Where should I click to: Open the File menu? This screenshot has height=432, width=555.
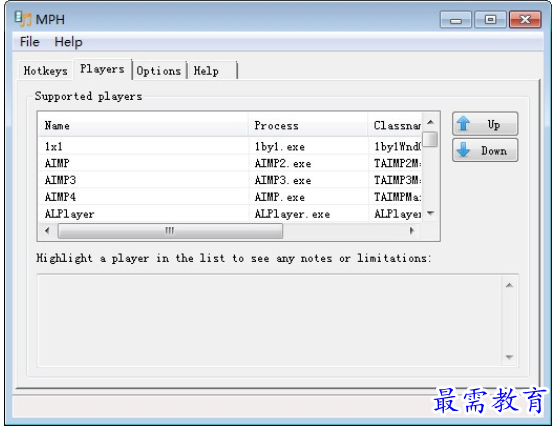point(29,42)
